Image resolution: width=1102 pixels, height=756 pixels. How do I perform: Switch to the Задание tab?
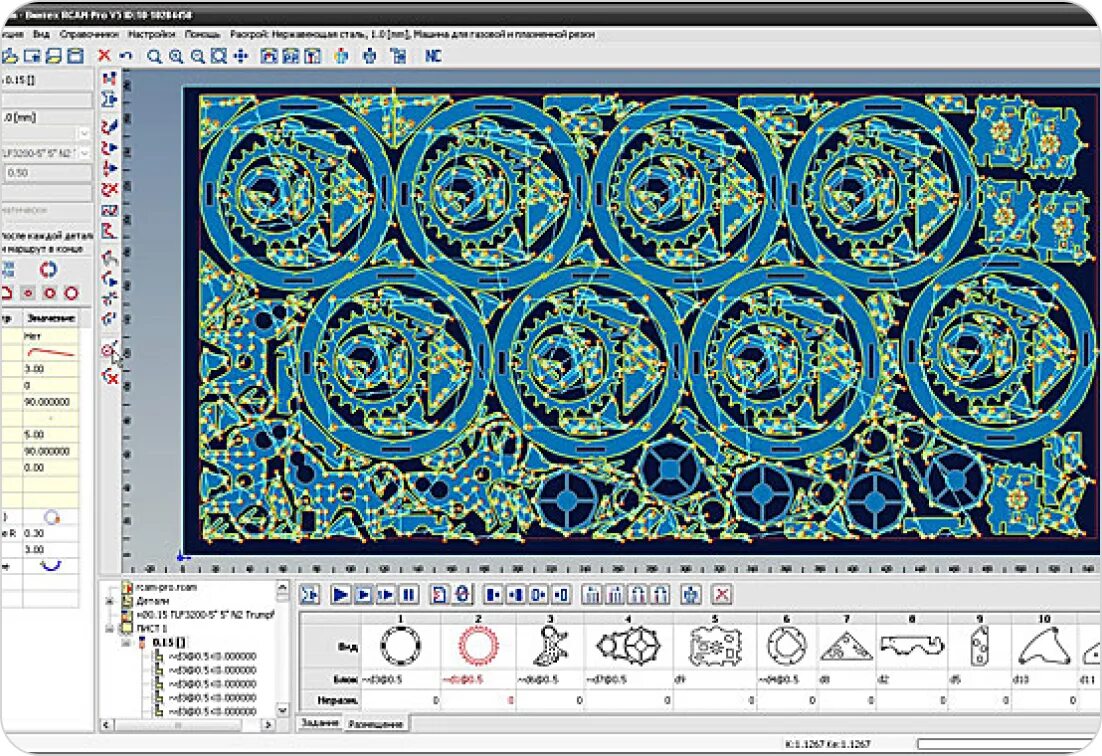[x=320, y=722]
